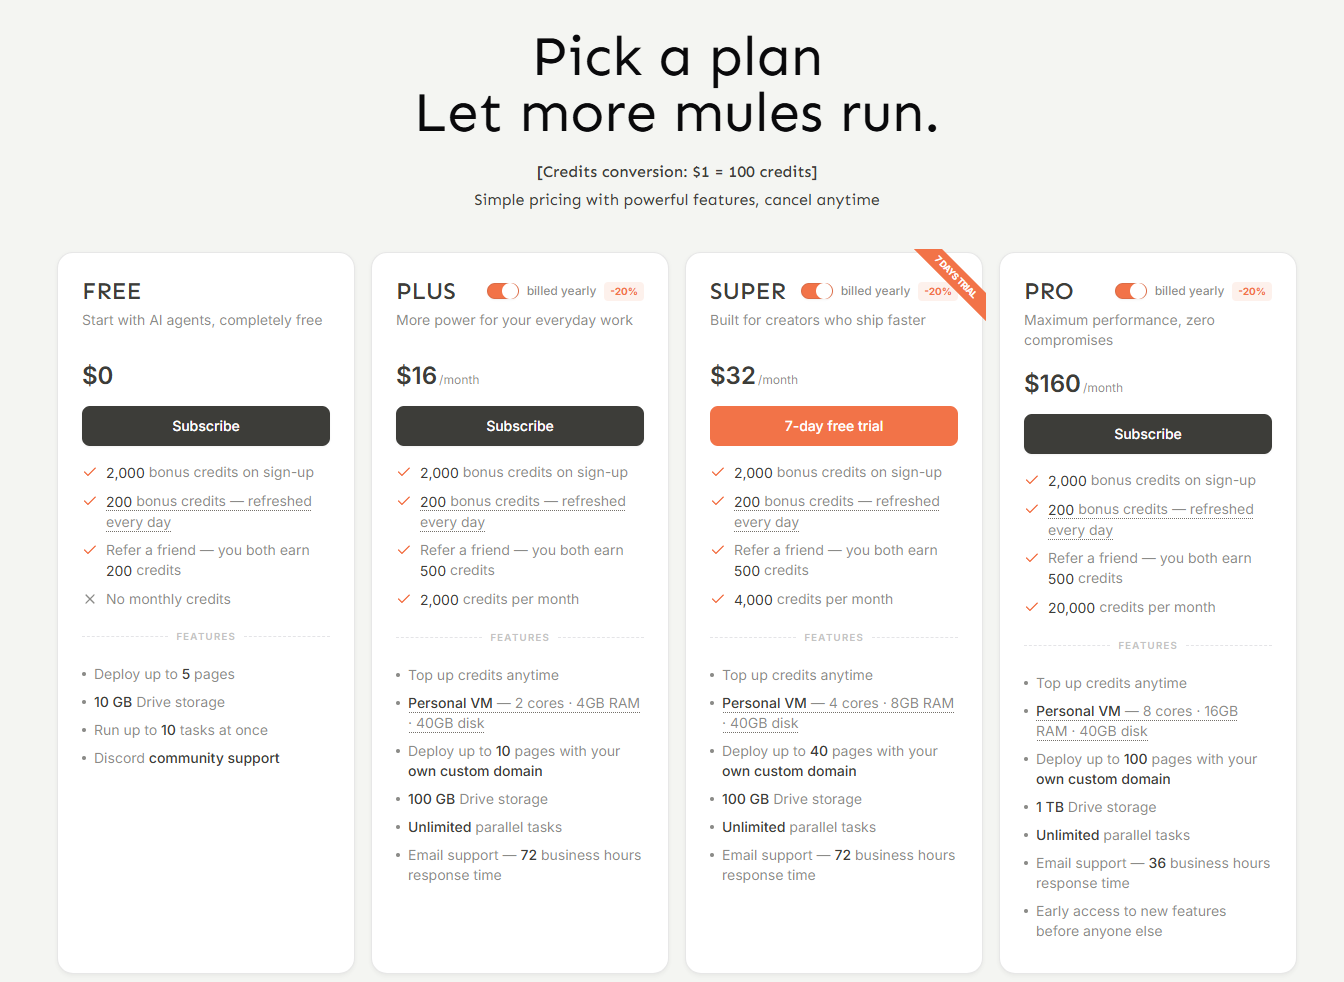This screenshot has width=1344, height=982.
Task: Subscribe to the PRO plan
Action: 1148,434
